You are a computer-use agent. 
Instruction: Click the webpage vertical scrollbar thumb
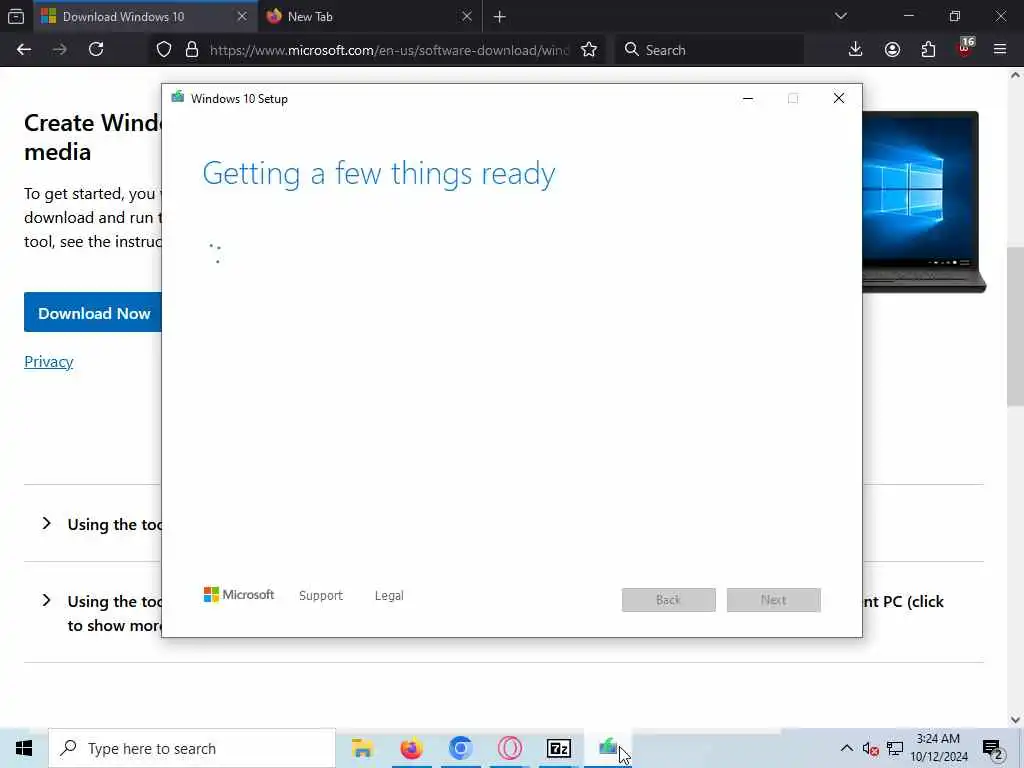pos(1015,327)
